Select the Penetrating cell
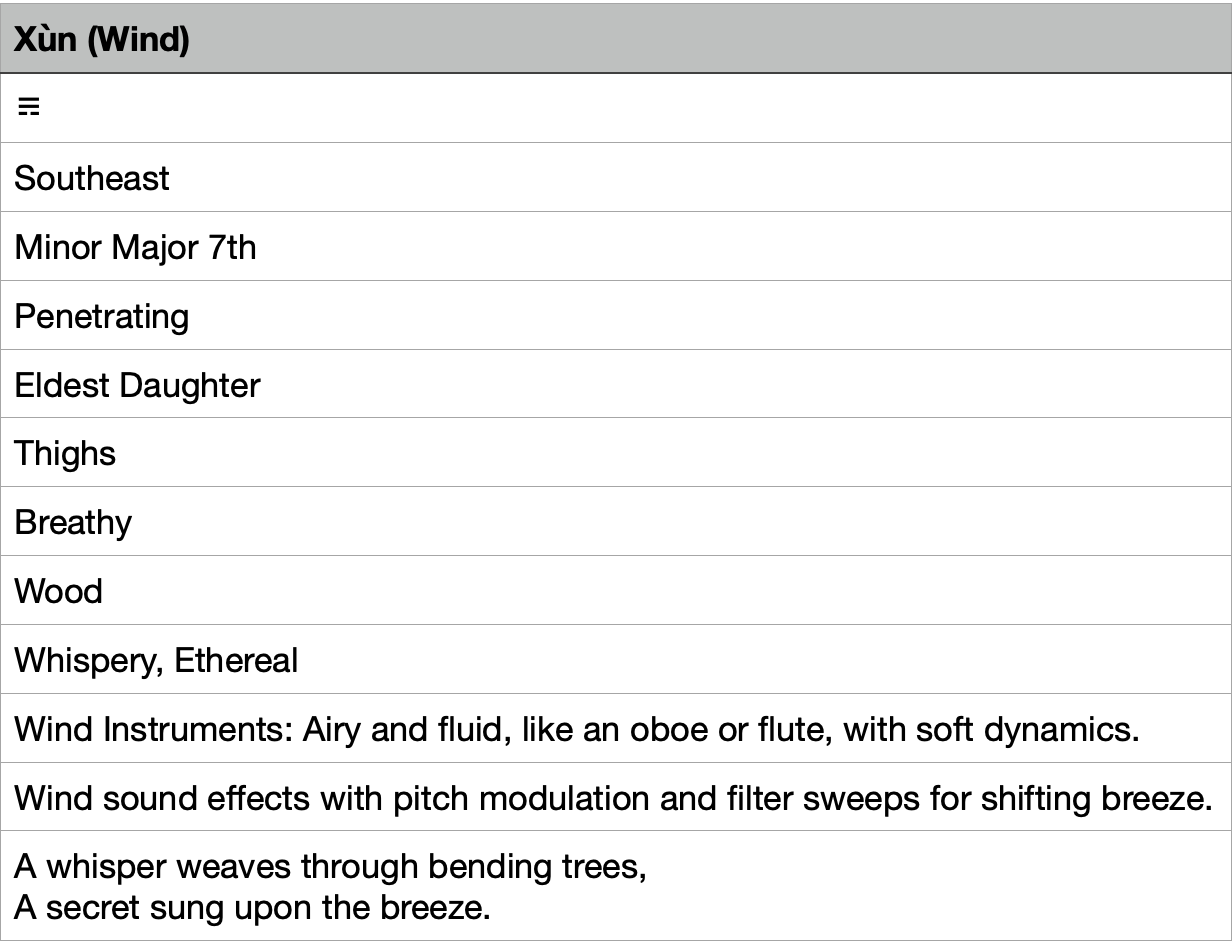 click(101, 316)
